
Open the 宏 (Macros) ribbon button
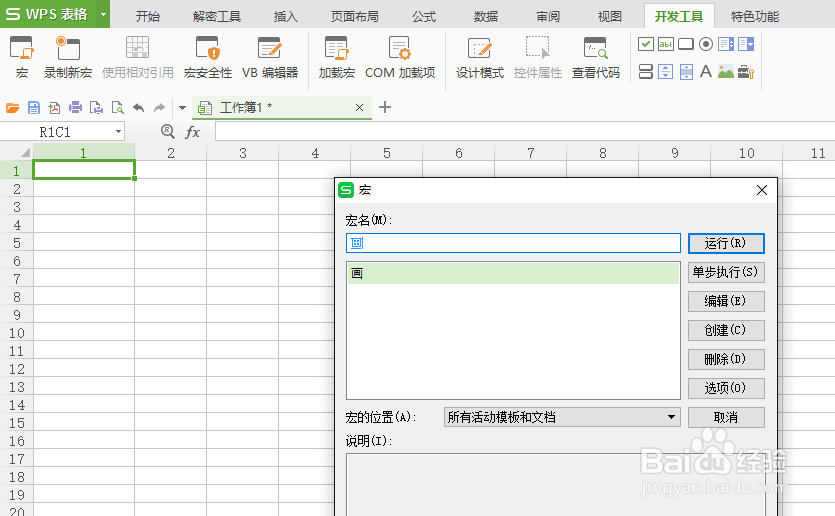pos(21,58)
